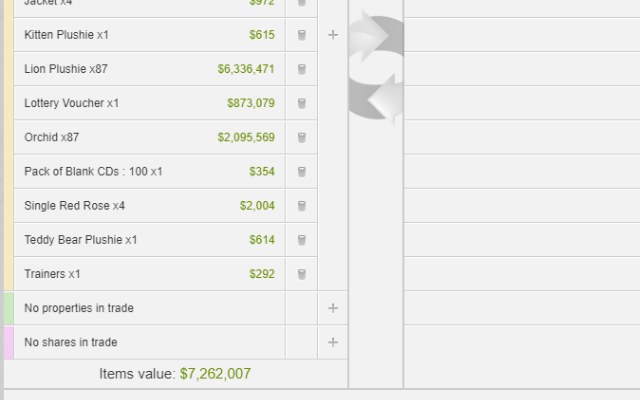
Task: Add items with the plus beside Kitten Plushie
Action: 333,35
